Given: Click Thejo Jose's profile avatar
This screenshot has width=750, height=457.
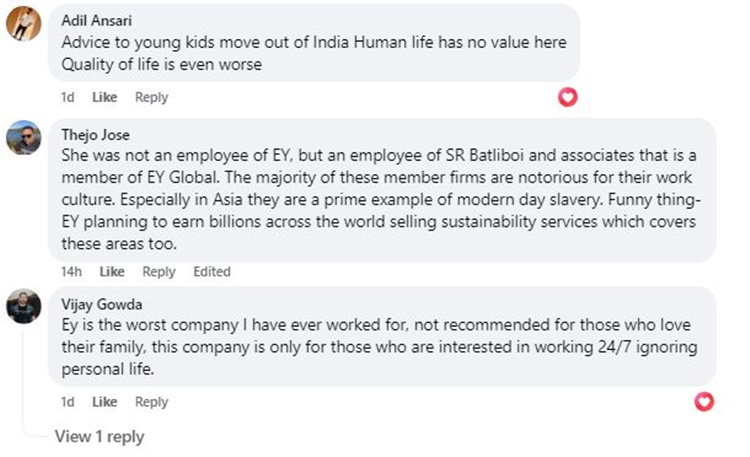Looking at the screenshot, I should [24, 138].
